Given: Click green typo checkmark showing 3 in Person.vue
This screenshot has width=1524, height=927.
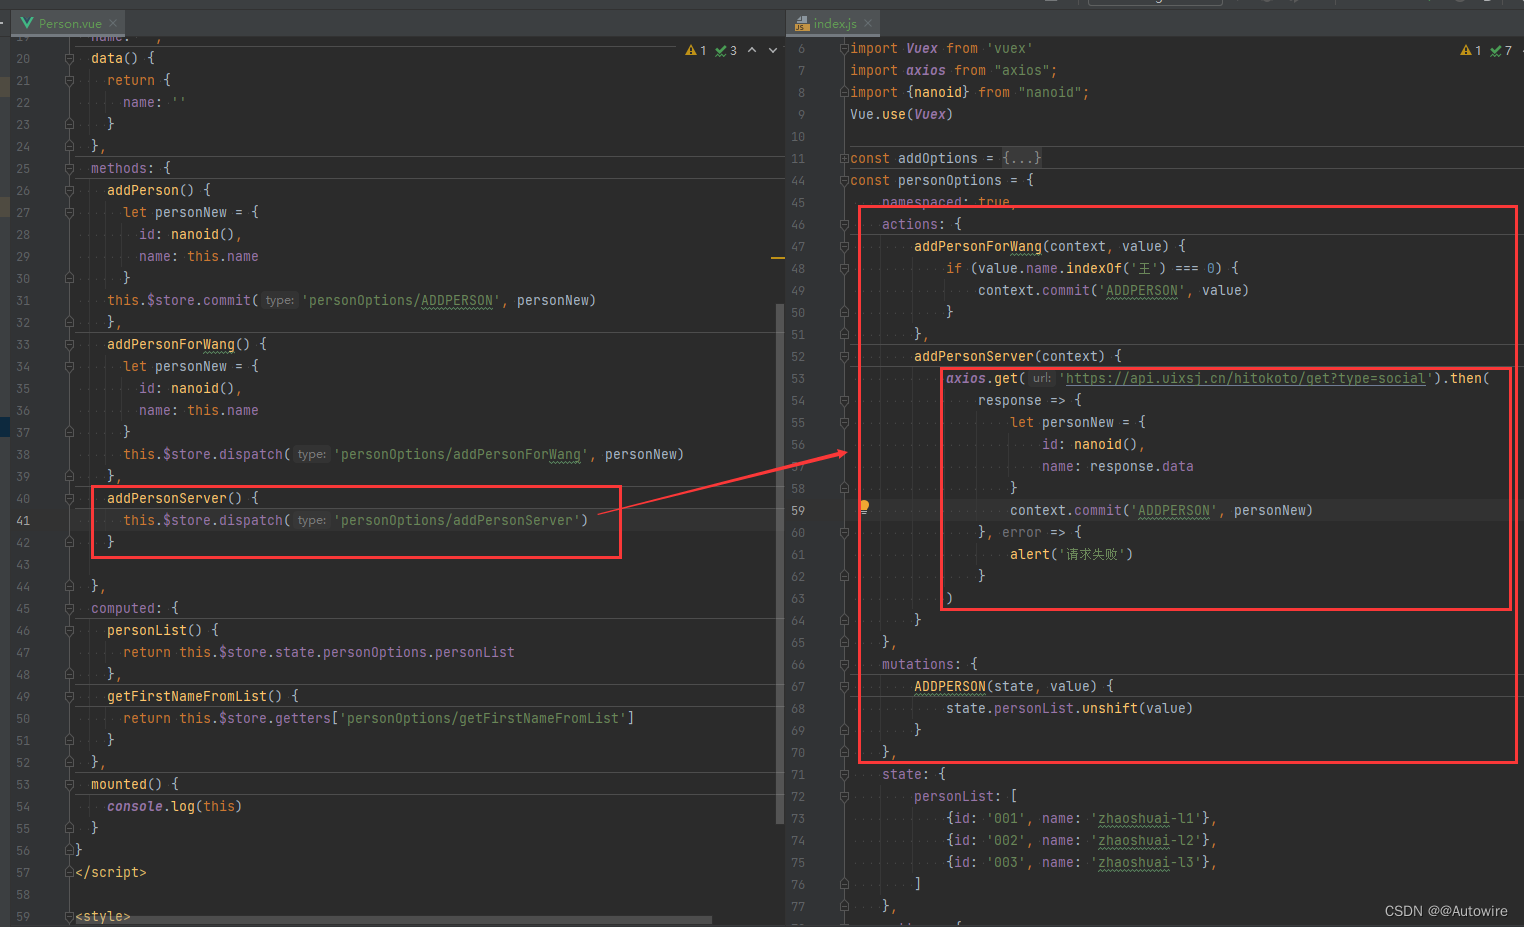Looking at the screenshot, I should click(726, 50).
